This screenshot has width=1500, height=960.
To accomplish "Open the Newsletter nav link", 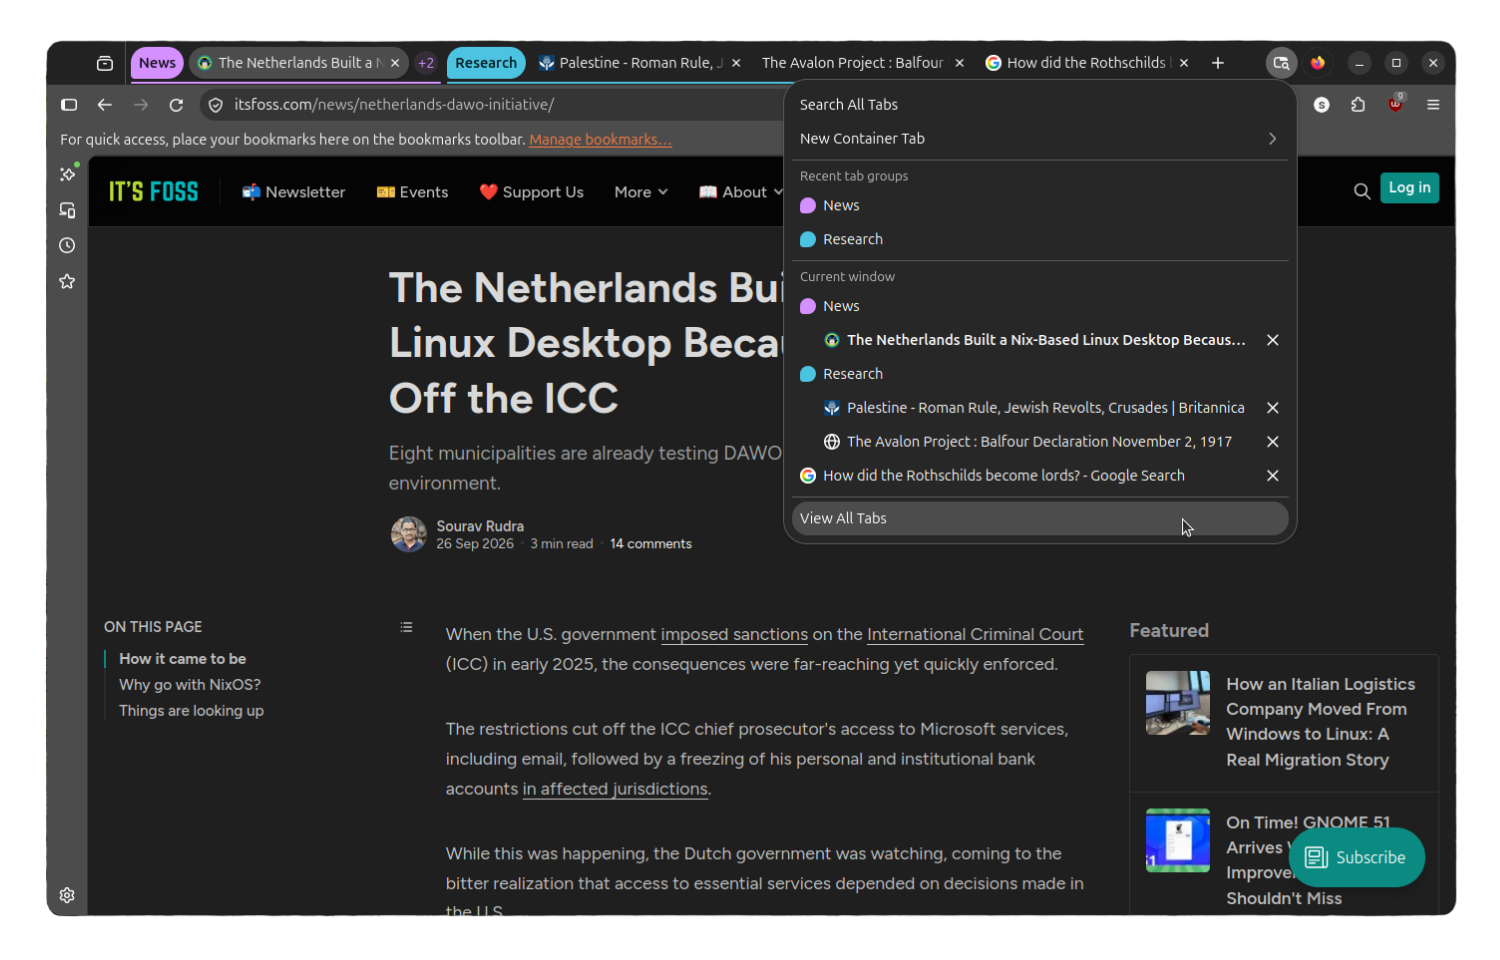I will (294, 192).
